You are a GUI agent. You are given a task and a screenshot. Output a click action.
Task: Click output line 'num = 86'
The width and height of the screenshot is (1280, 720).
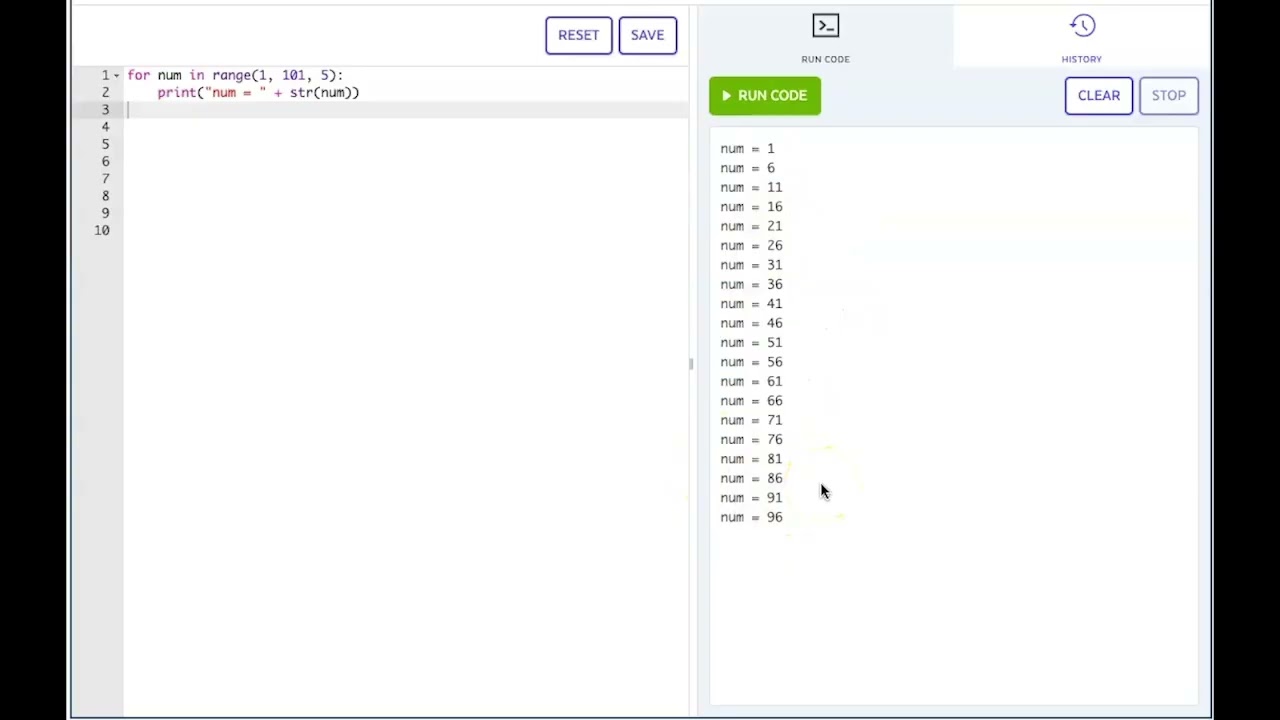coord(751,478)
